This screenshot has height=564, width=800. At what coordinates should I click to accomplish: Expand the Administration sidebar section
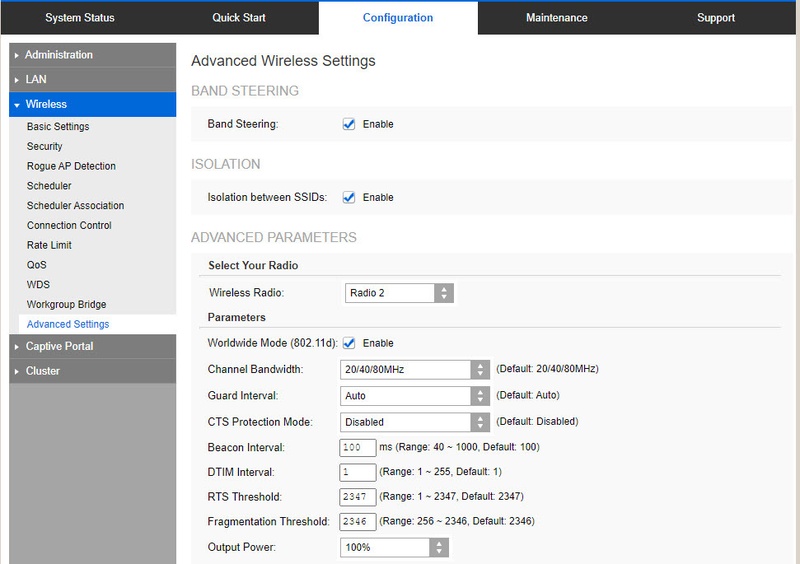(59, 55)
